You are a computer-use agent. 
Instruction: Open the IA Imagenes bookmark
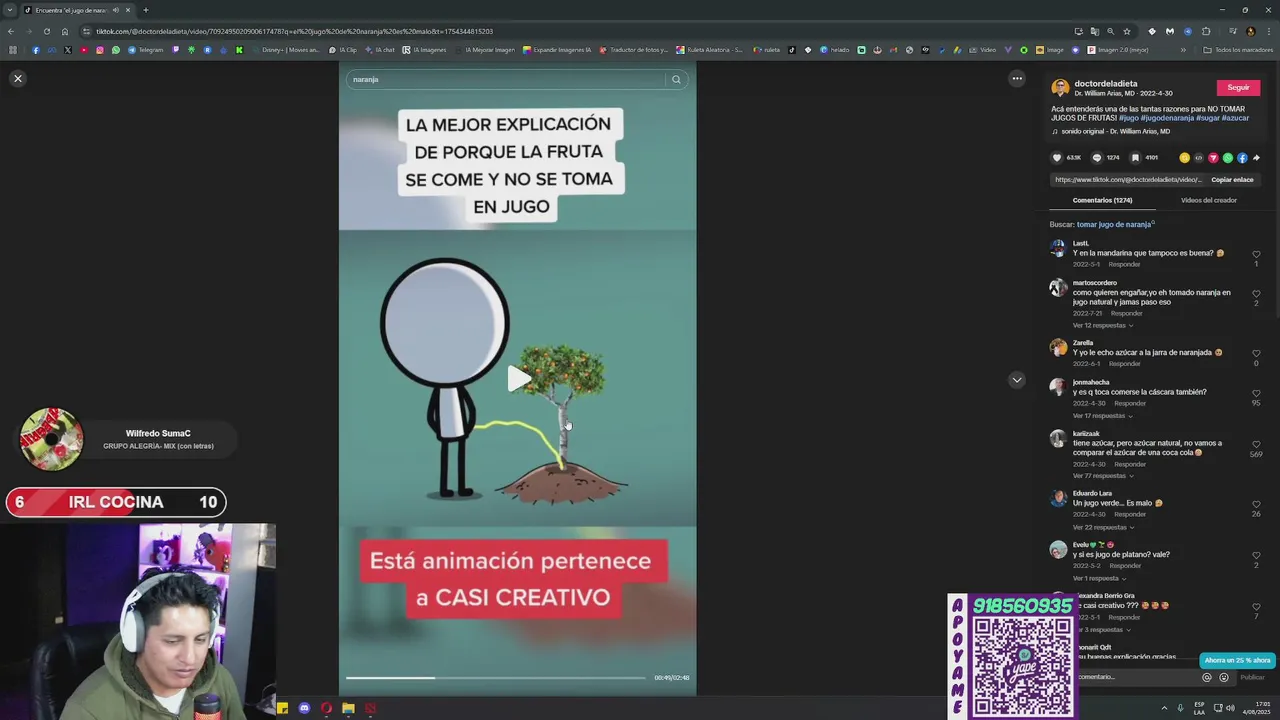tap(424, 50)
